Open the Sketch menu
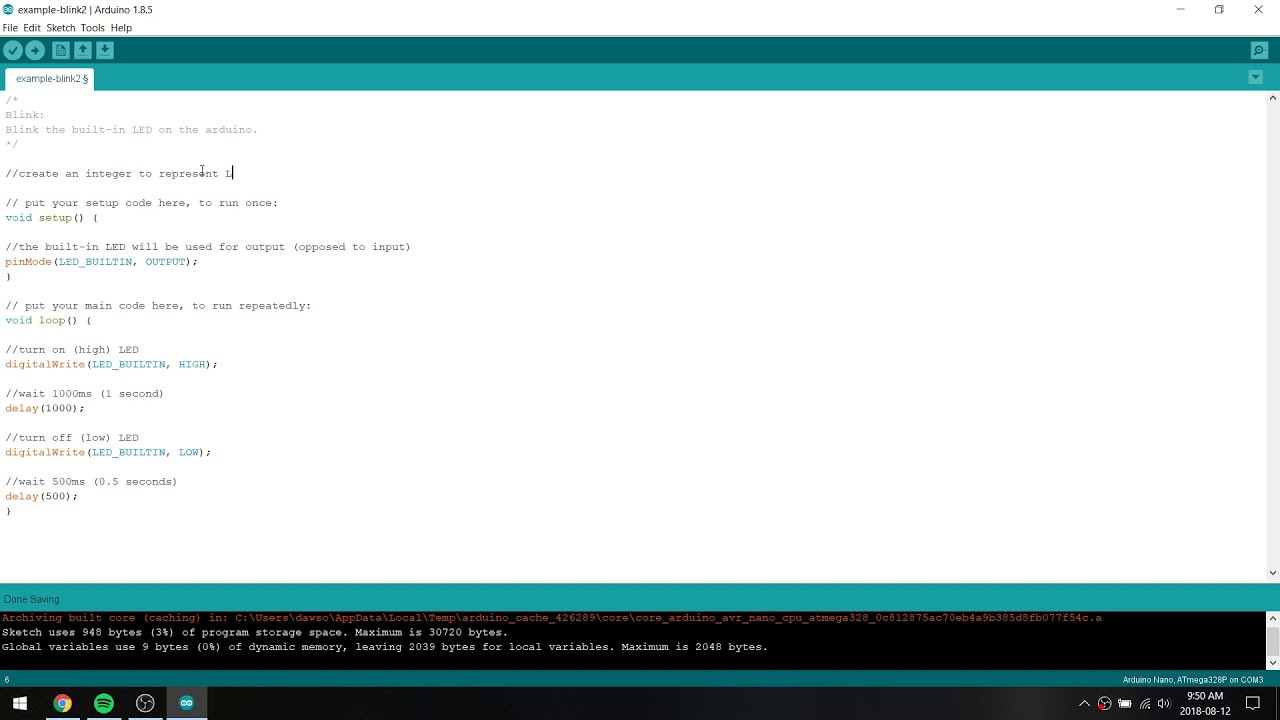The height and width of the screenshot is (720, 1280). [61, 28]
